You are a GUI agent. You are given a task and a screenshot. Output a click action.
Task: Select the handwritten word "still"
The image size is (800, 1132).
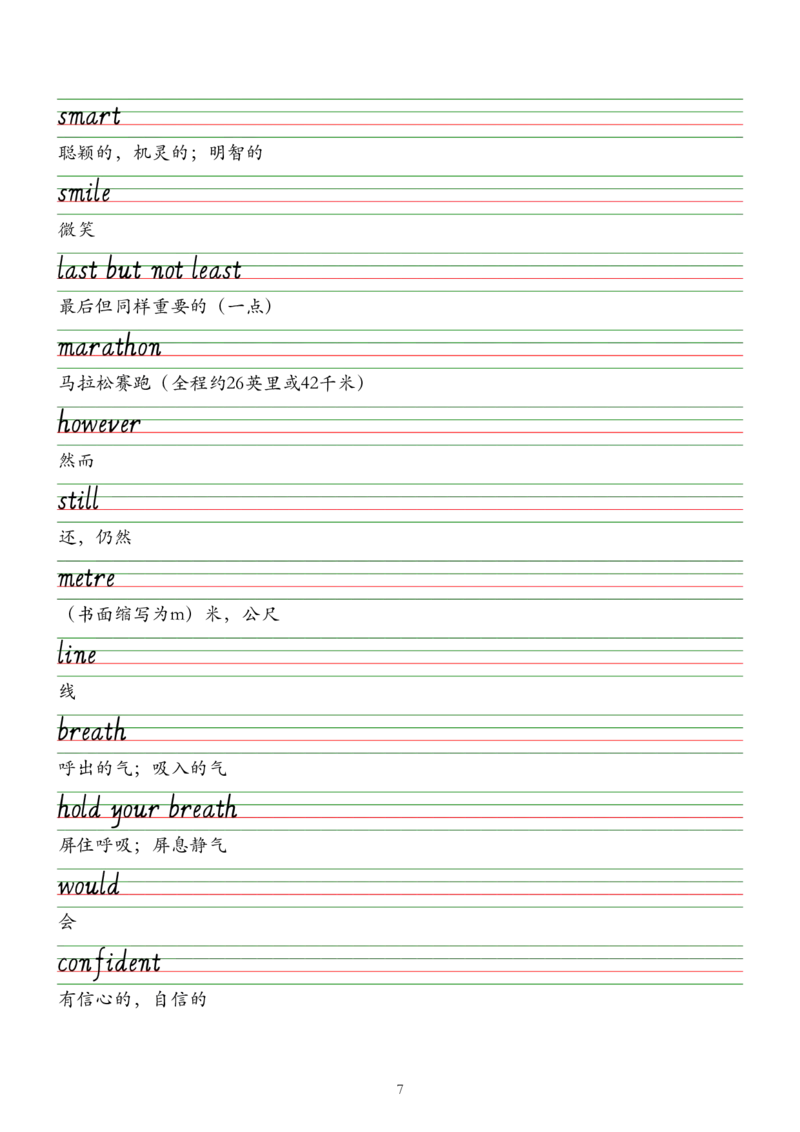point(79,501)
